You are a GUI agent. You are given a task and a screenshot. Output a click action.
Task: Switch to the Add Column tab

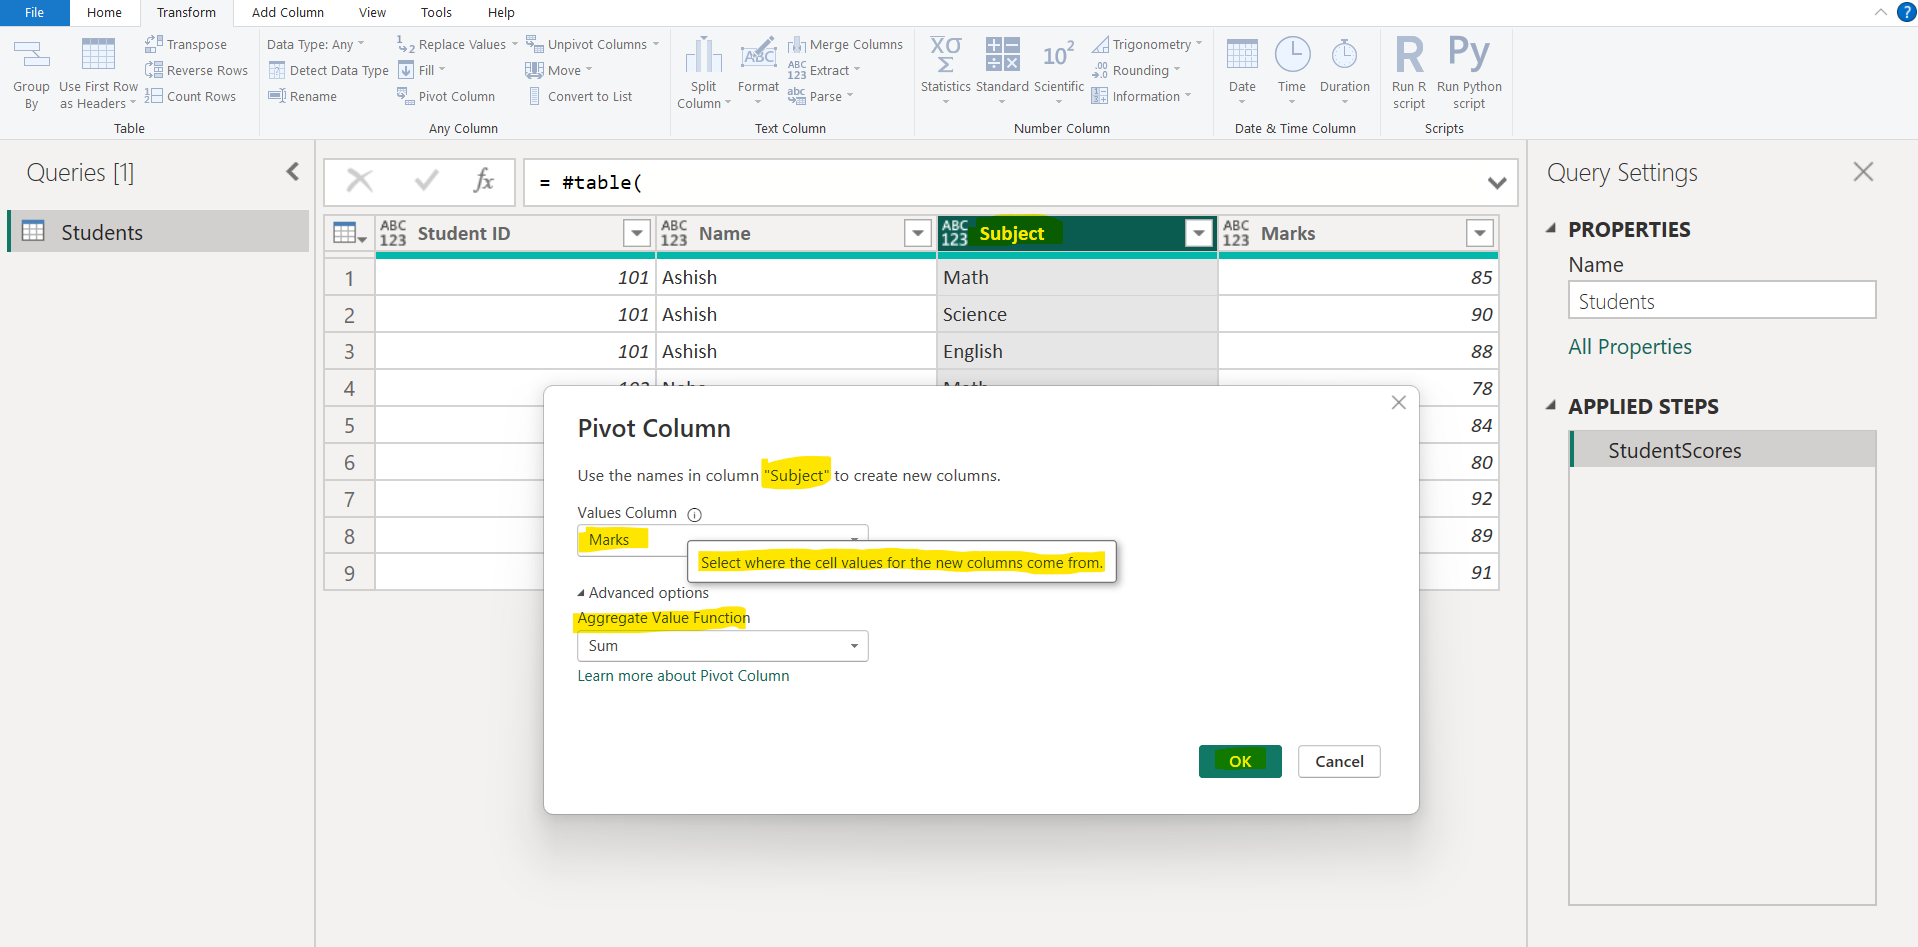pos(287,13)
